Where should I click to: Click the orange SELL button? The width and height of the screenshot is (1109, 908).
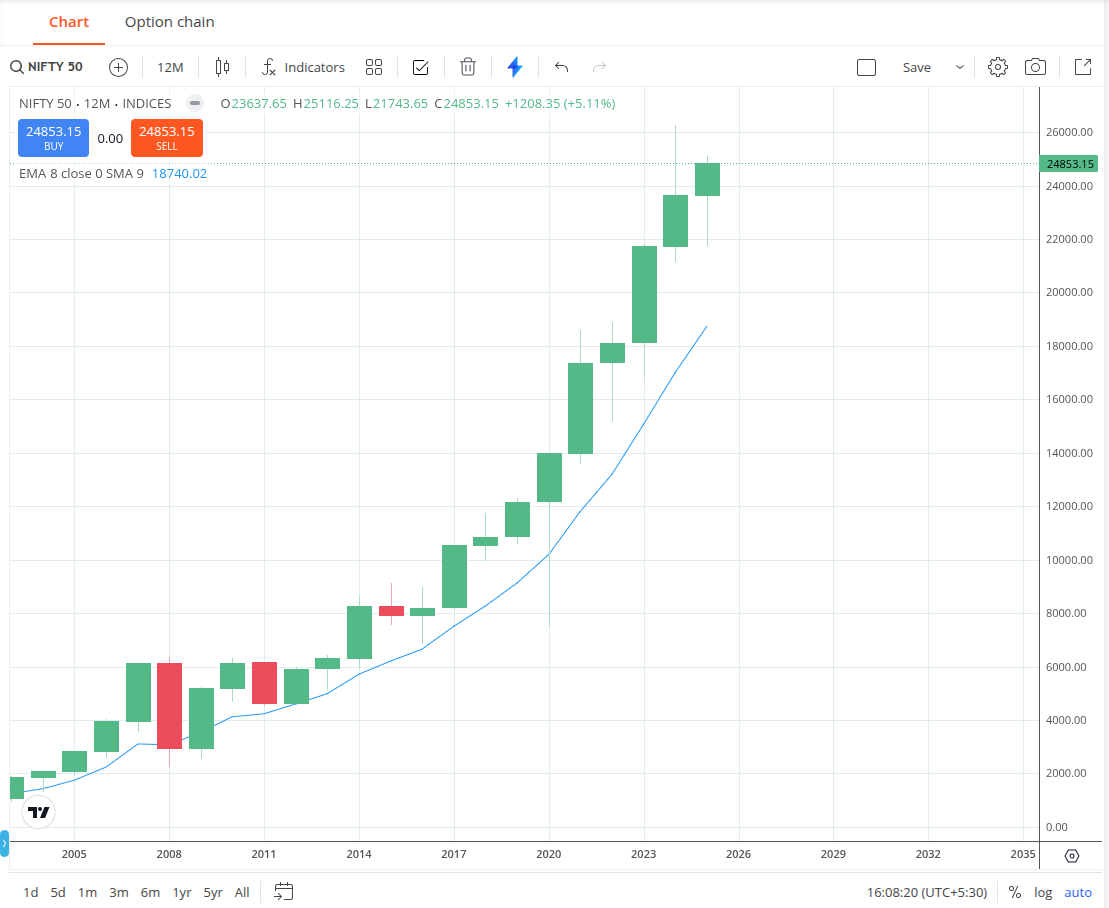point(167,138)
